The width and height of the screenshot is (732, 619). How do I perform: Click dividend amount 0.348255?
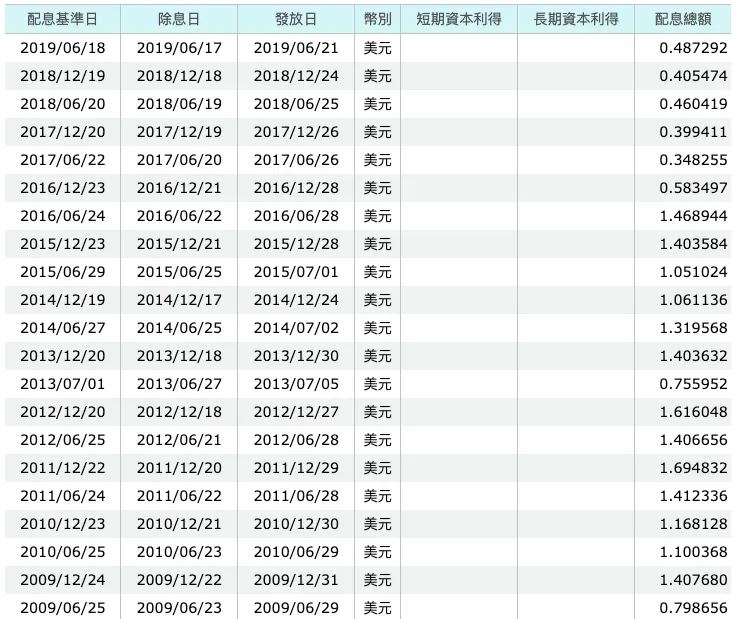pos(693,160)
